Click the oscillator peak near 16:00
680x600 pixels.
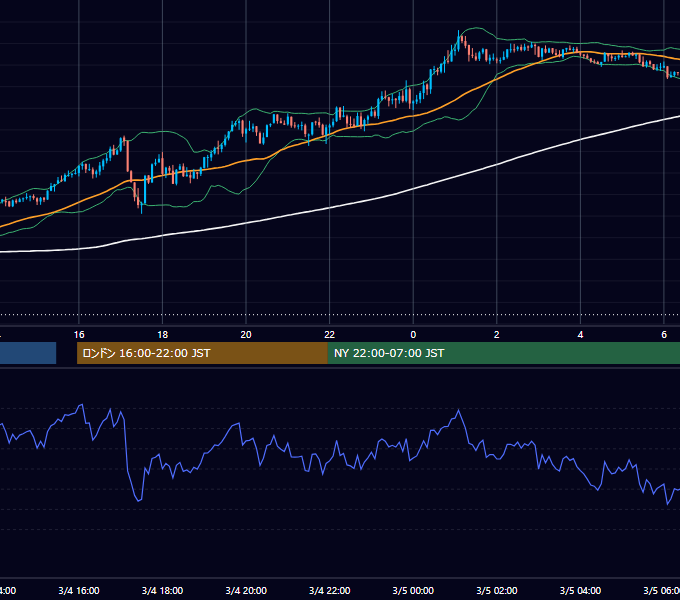point(81,405)
